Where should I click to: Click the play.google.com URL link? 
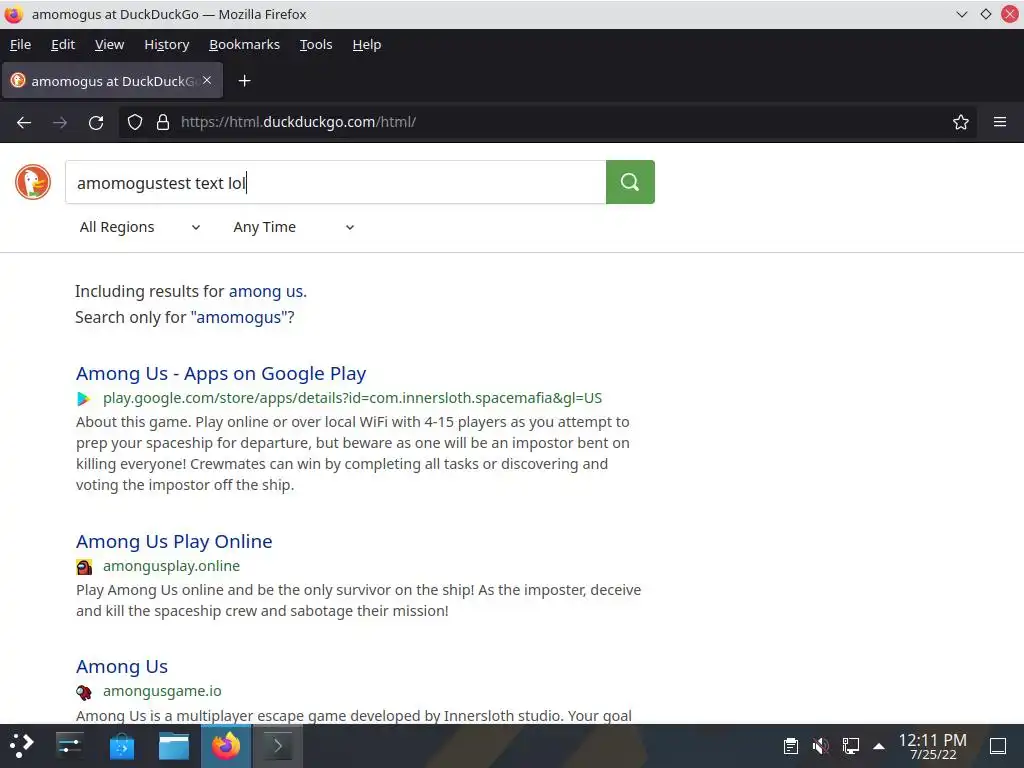click(x=352, y=398)
